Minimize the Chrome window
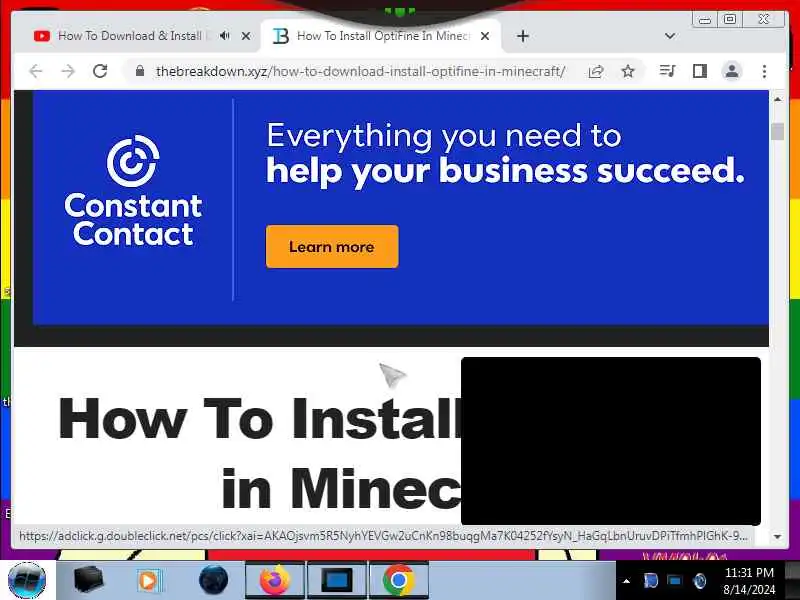 pos(705,20)
